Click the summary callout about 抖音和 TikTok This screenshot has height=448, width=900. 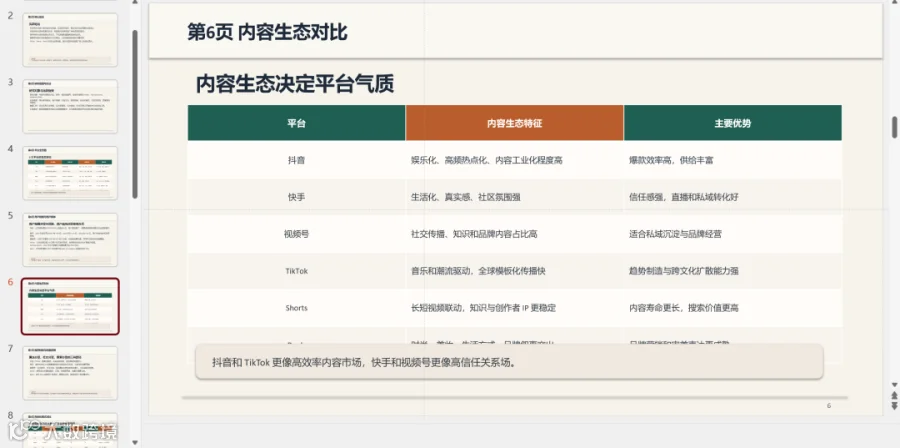click(509, 362)
